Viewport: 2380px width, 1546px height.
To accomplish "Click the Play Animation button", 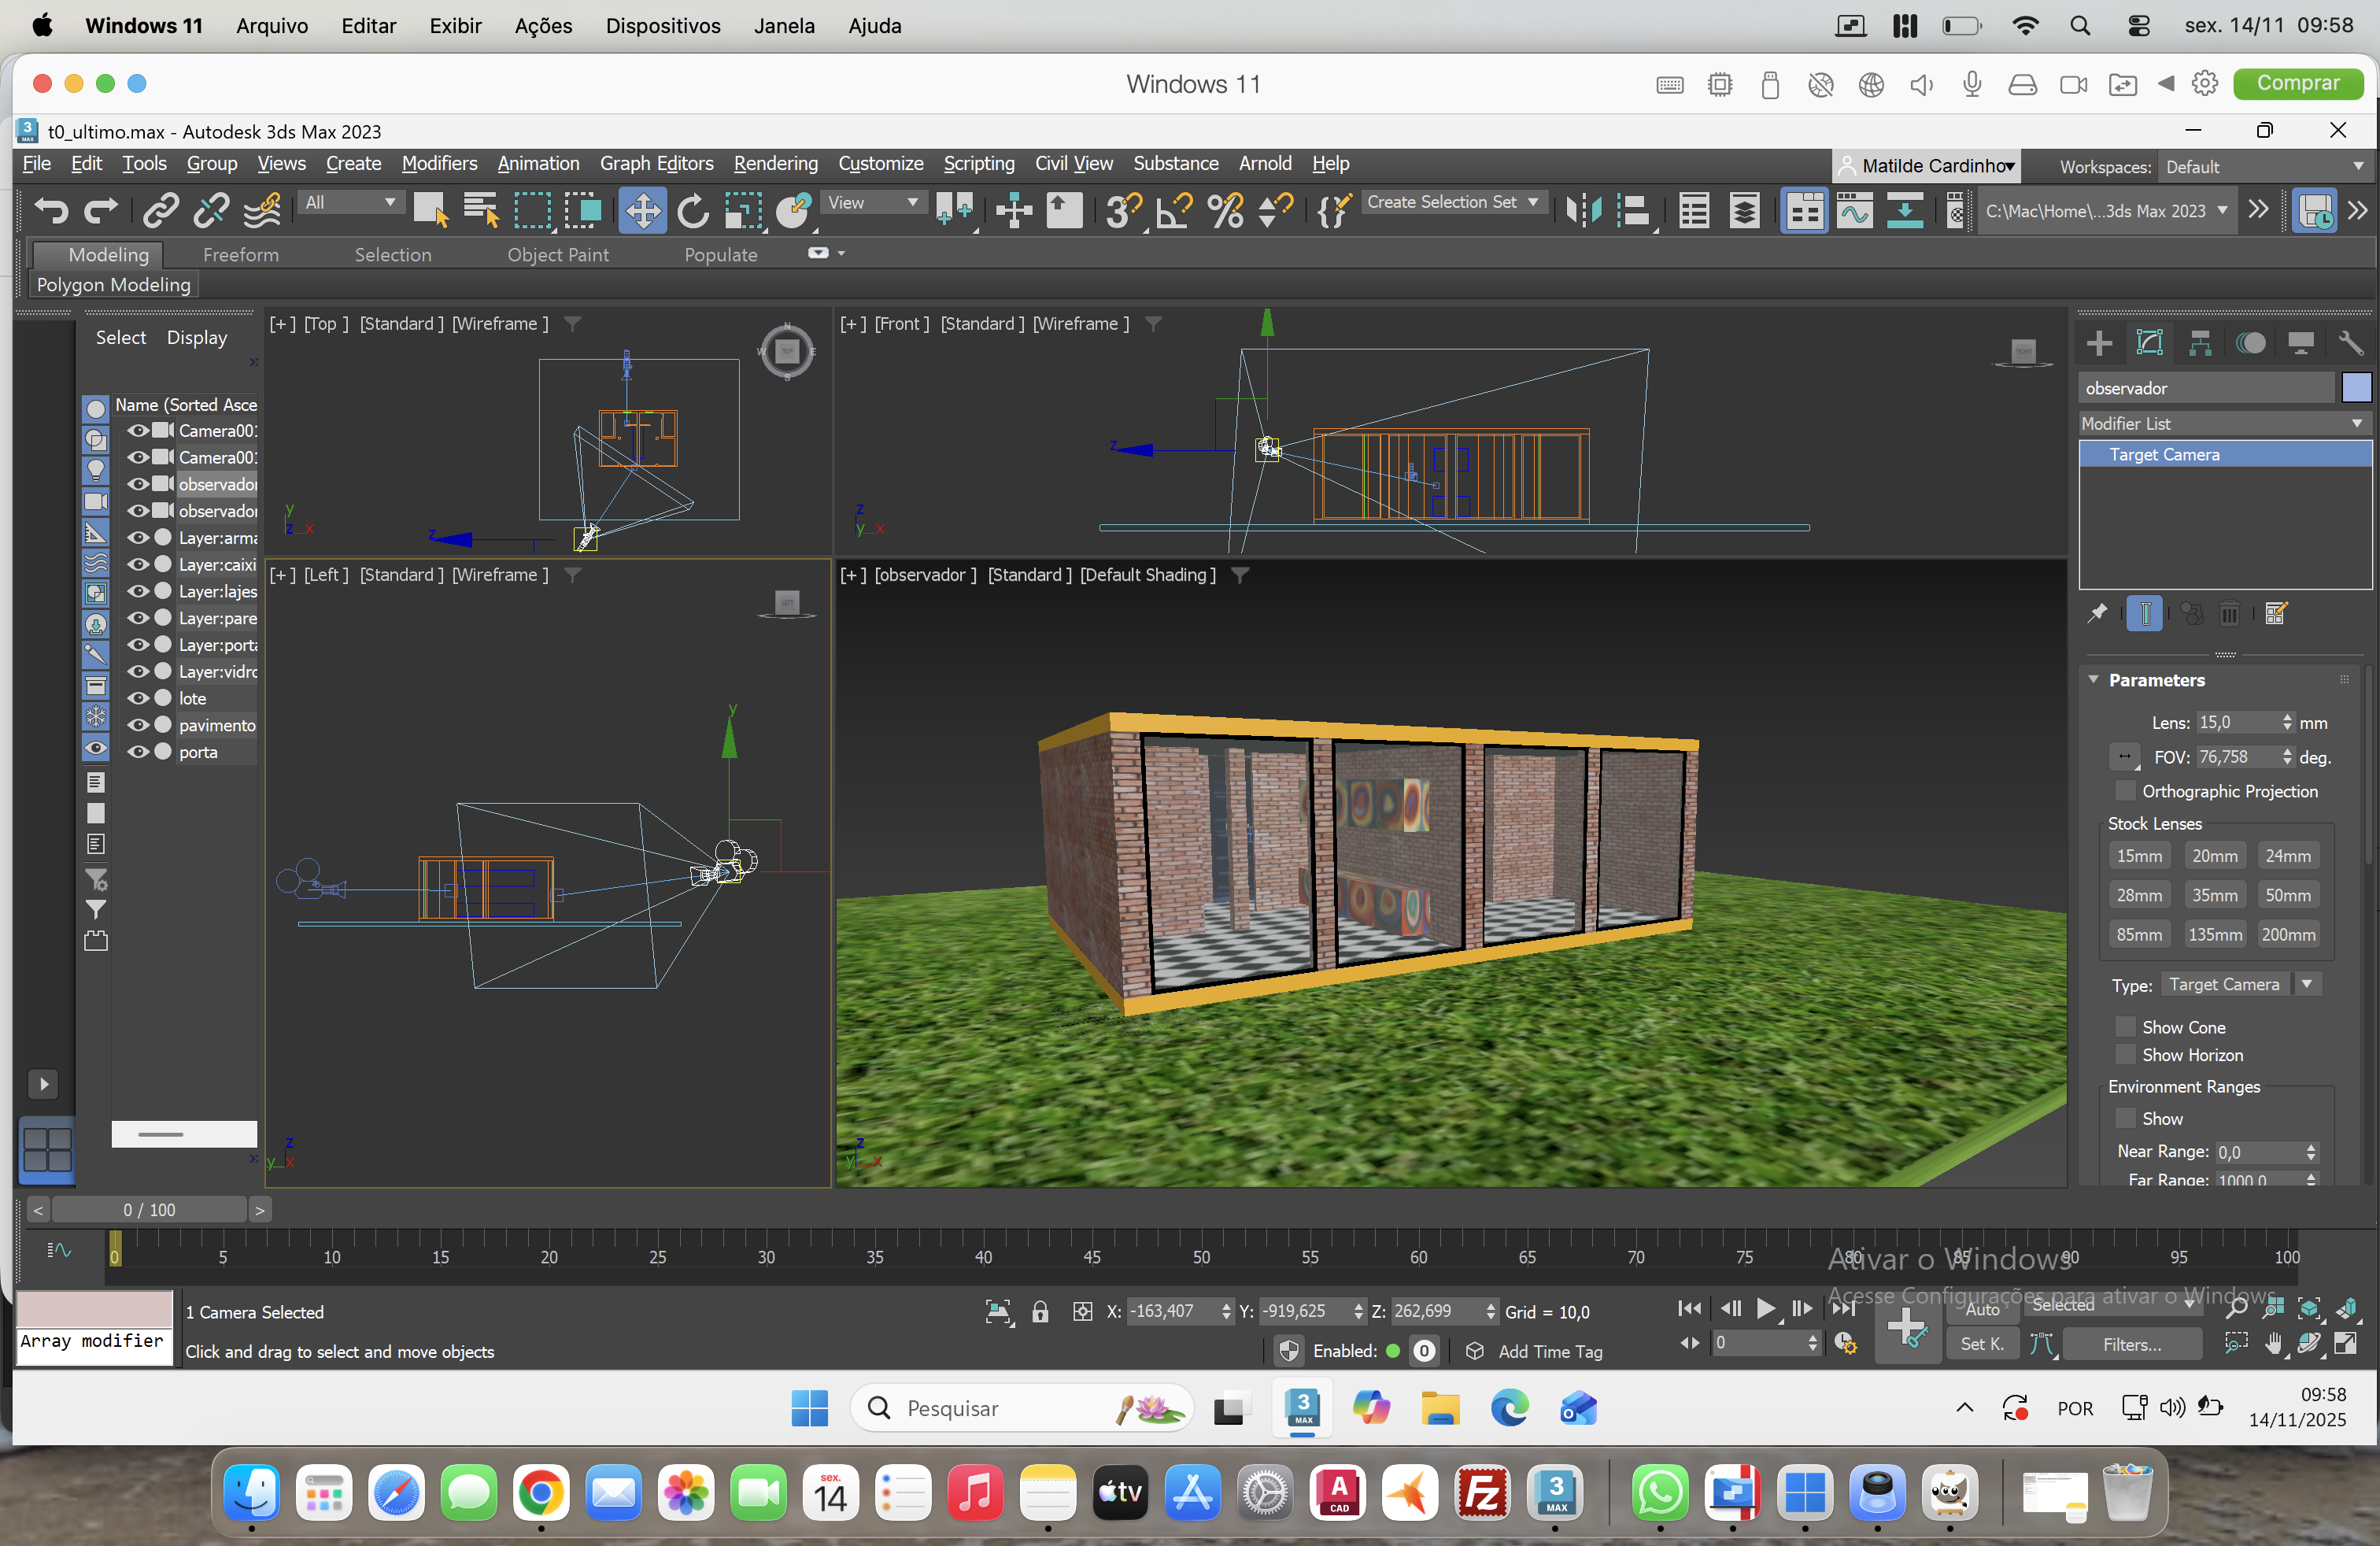I will click(x=1765, y=1308).
